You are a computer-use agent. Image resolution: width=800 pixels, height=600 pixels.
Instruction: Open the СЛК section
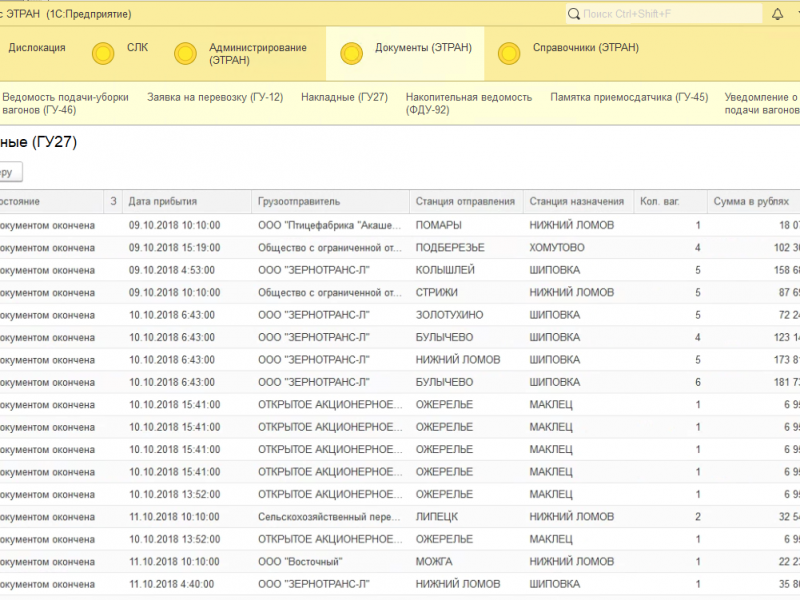[x=137, y=47]
